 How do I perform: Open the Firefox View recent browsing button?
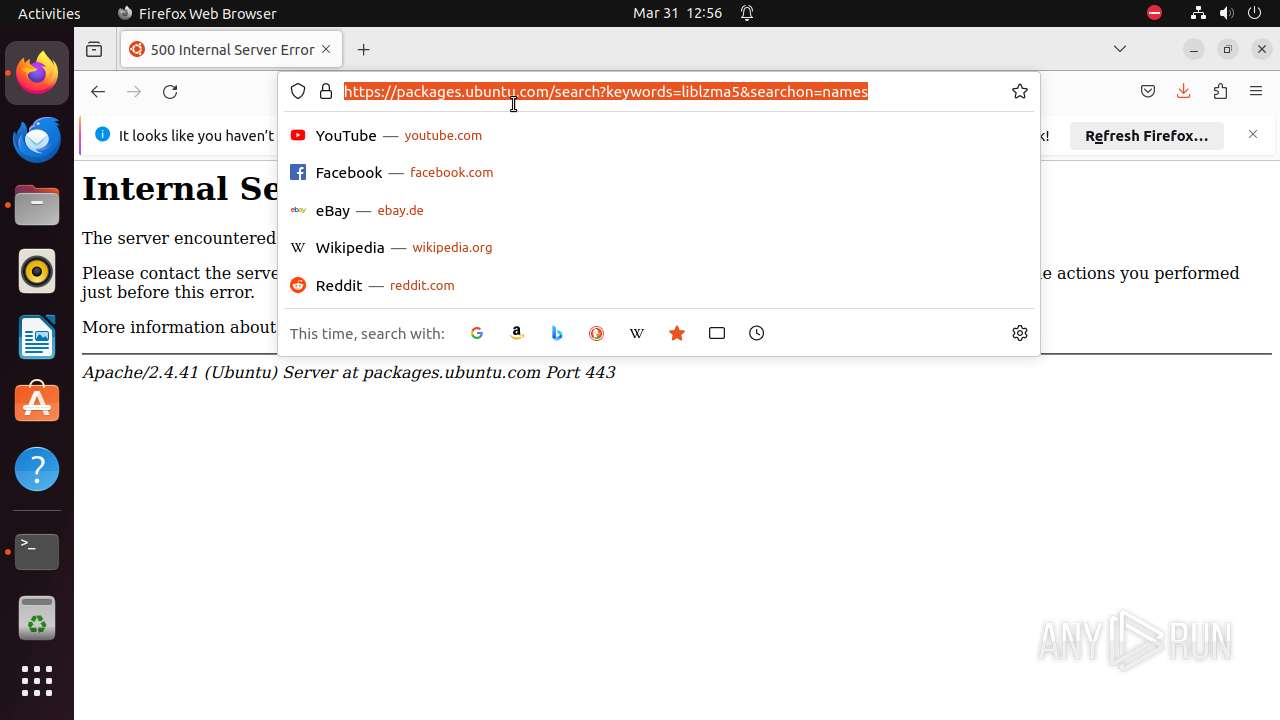pyautogui.click(x=94, y=49)
